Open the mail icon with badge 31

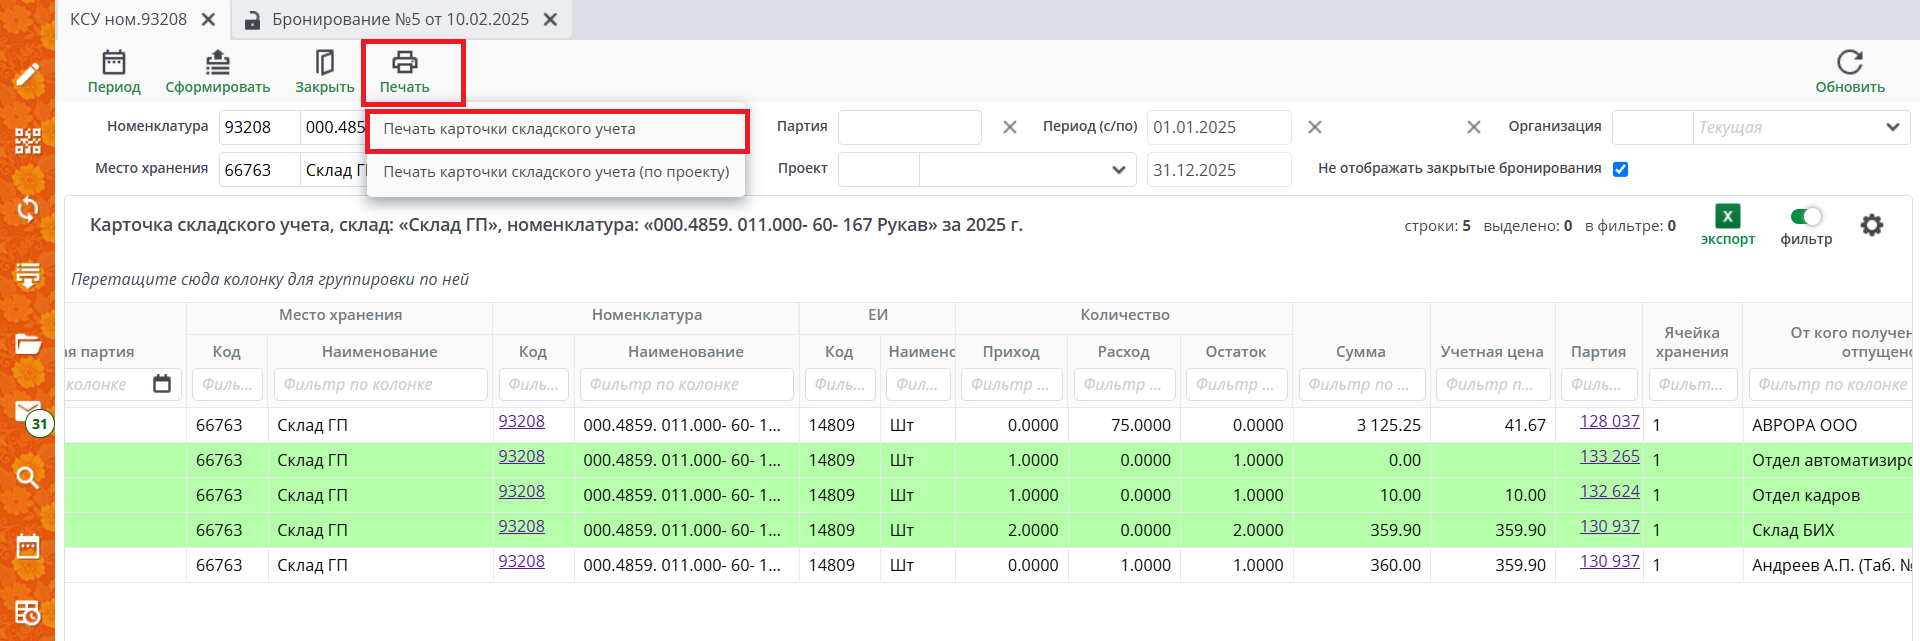[28, 411]
